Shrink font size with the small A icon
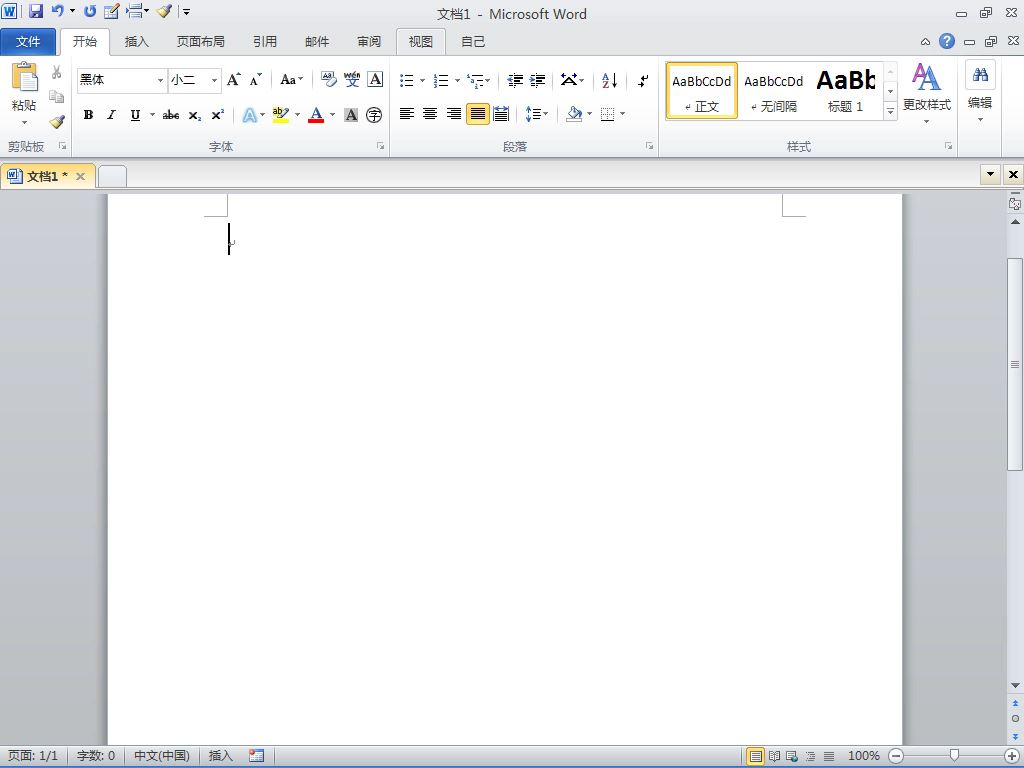 pos(255,80)
